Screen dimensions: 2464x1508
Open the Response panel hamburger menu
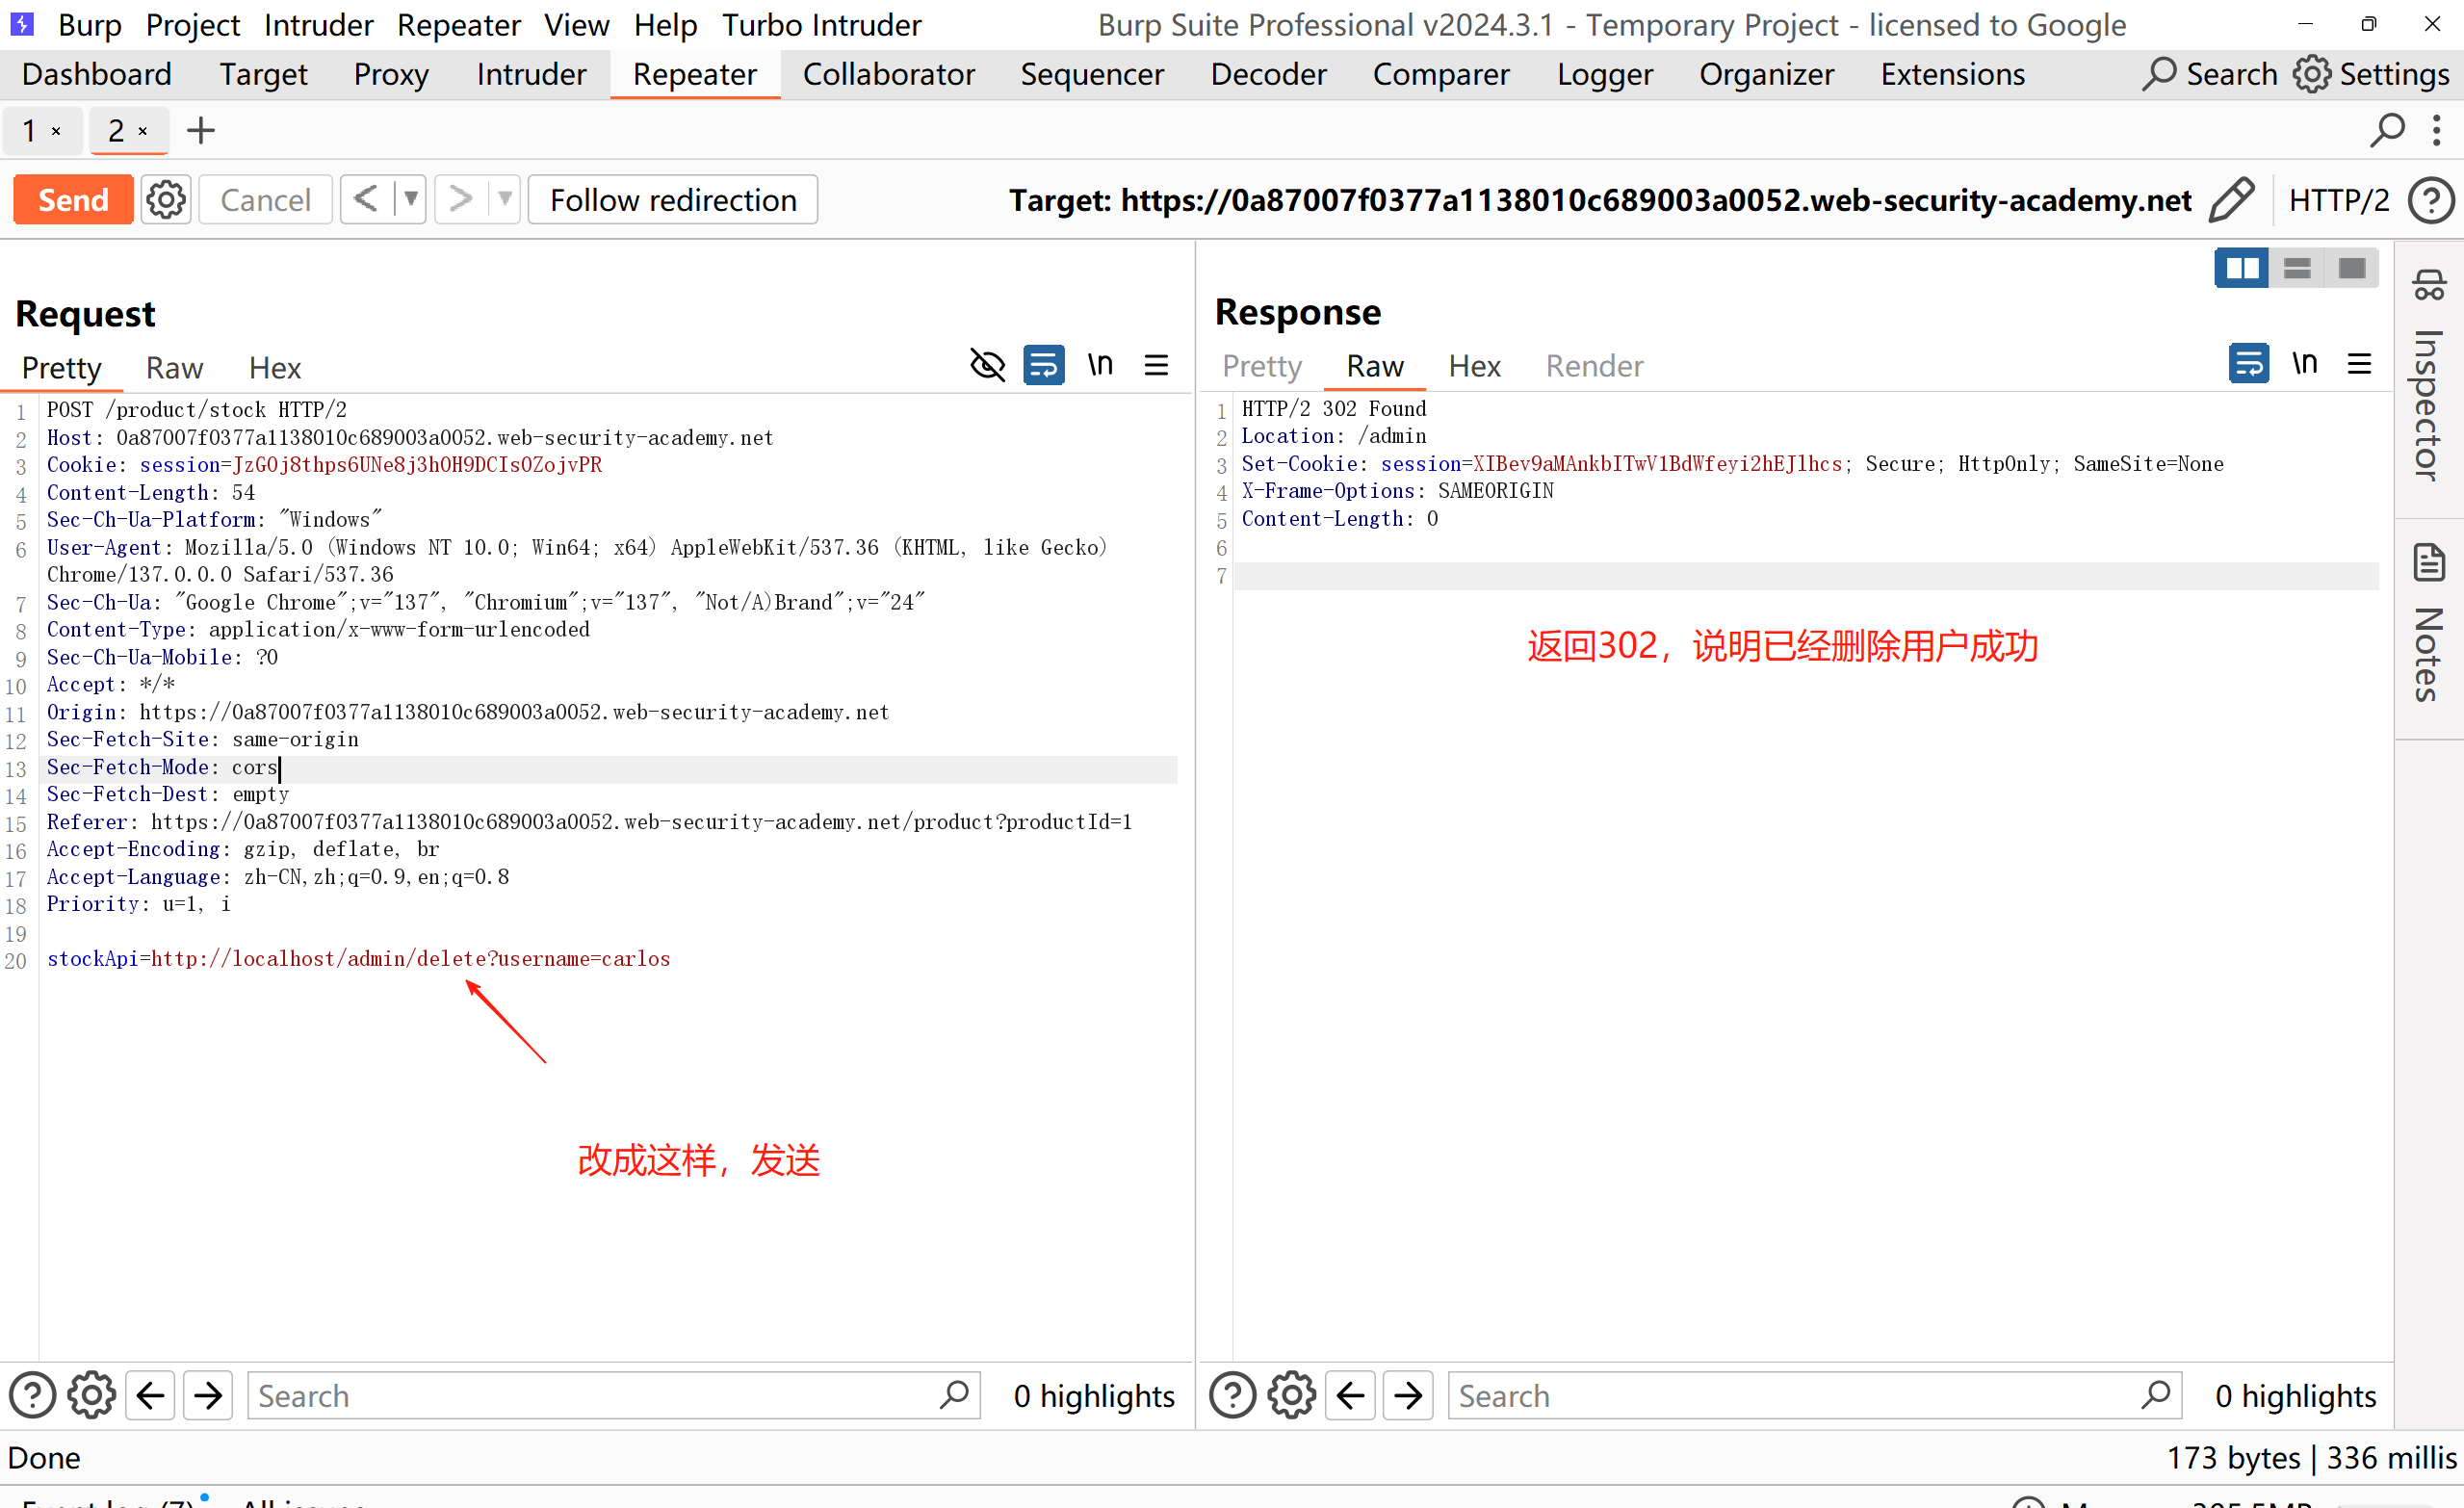tap(2359, 363)
